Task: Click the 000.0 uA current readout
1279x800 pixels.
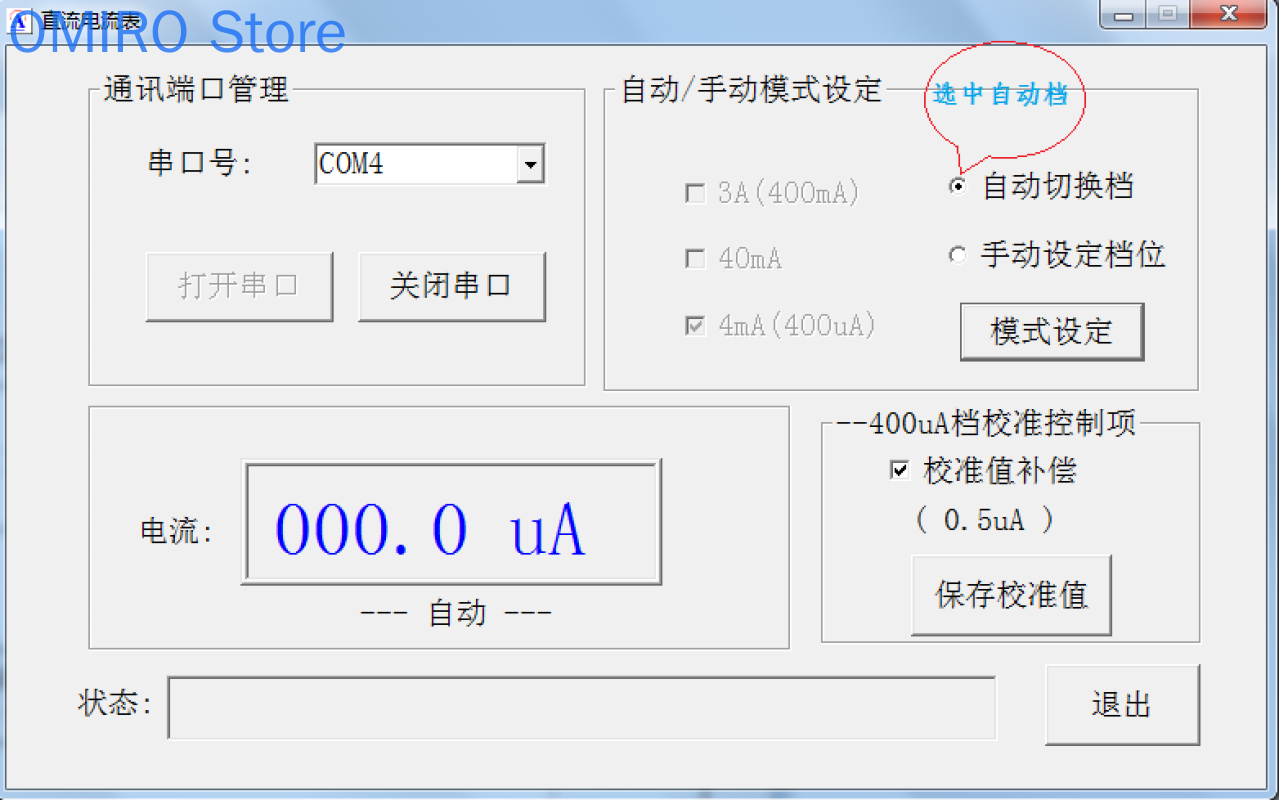Action: [x=451, y=523]
